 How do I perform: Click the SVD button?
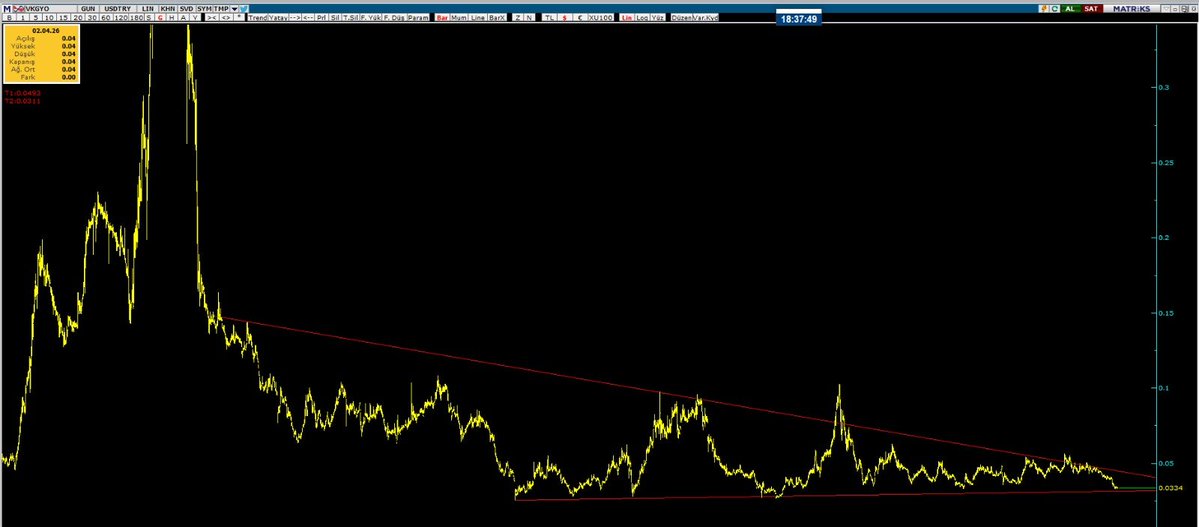[187, 8]
